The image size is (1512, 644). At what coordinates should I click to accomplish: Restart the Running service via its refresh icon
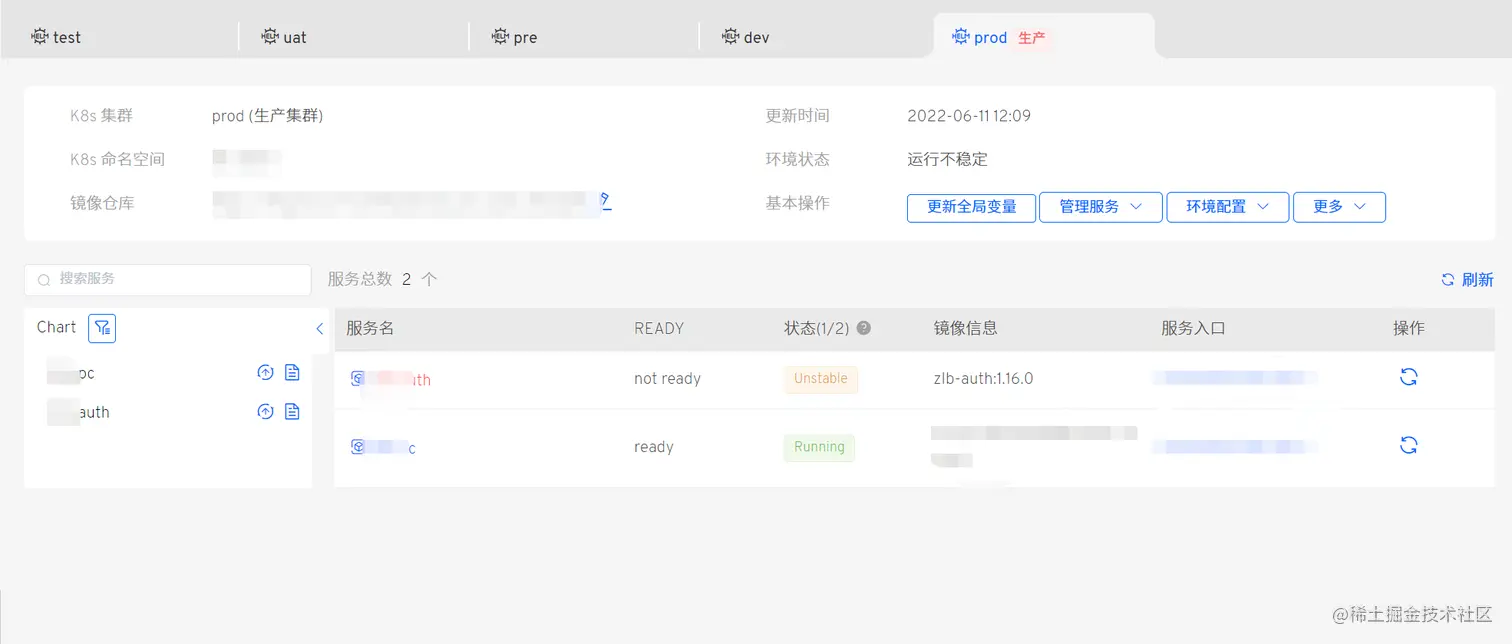click(x=1409, y=445)
